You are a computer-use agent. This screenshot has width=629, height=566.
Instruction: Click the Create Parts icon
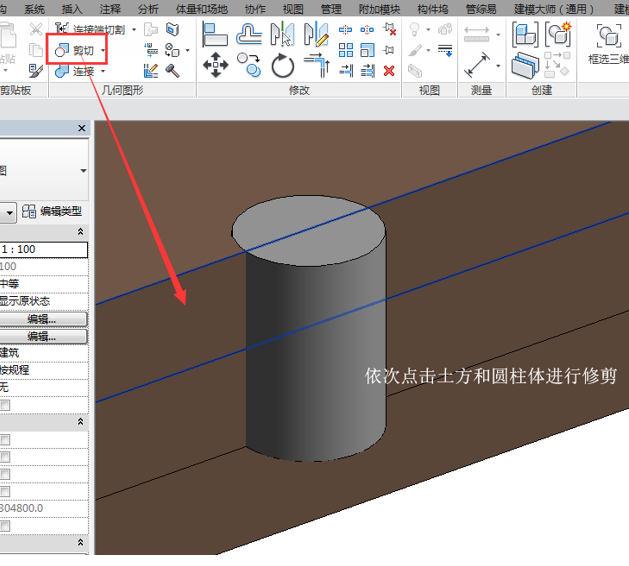525,65
